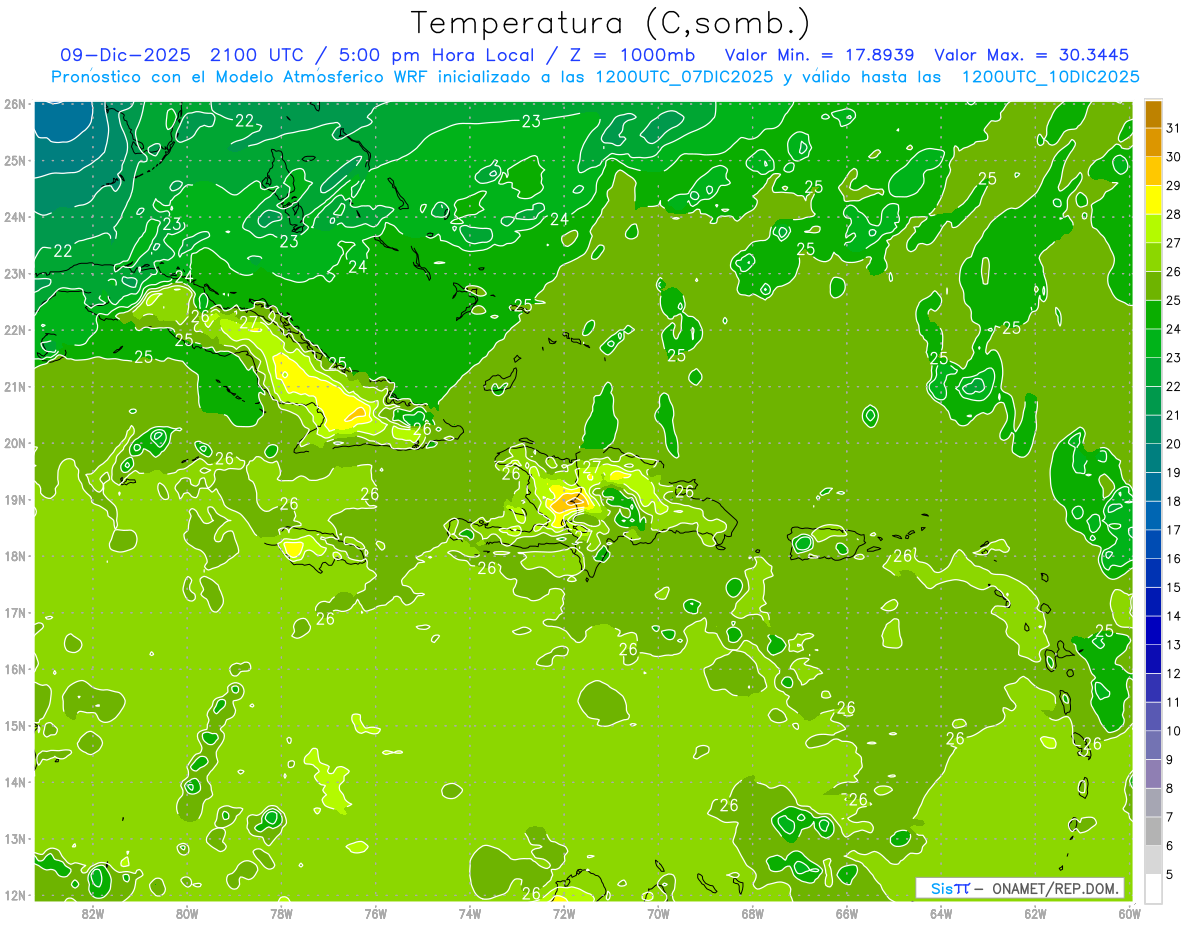Click the '30' label on the color scale
The image size is (1200, 927).
[1174, 157]
